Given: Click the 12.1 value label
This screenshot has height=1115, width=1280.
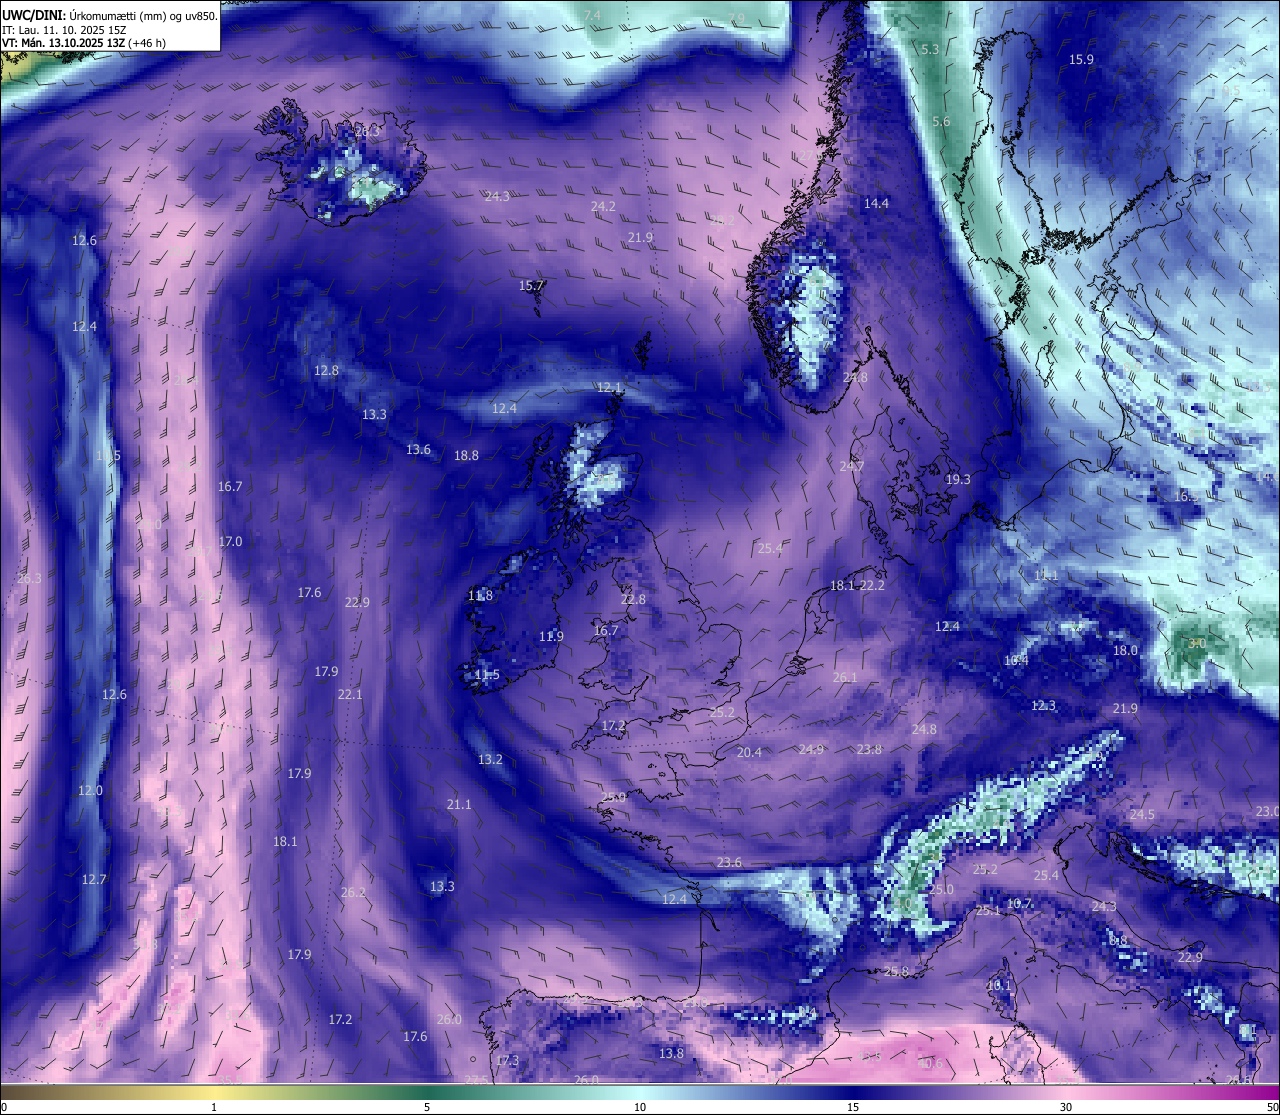Looking at the screenshot, I should (x=609, y=387).
